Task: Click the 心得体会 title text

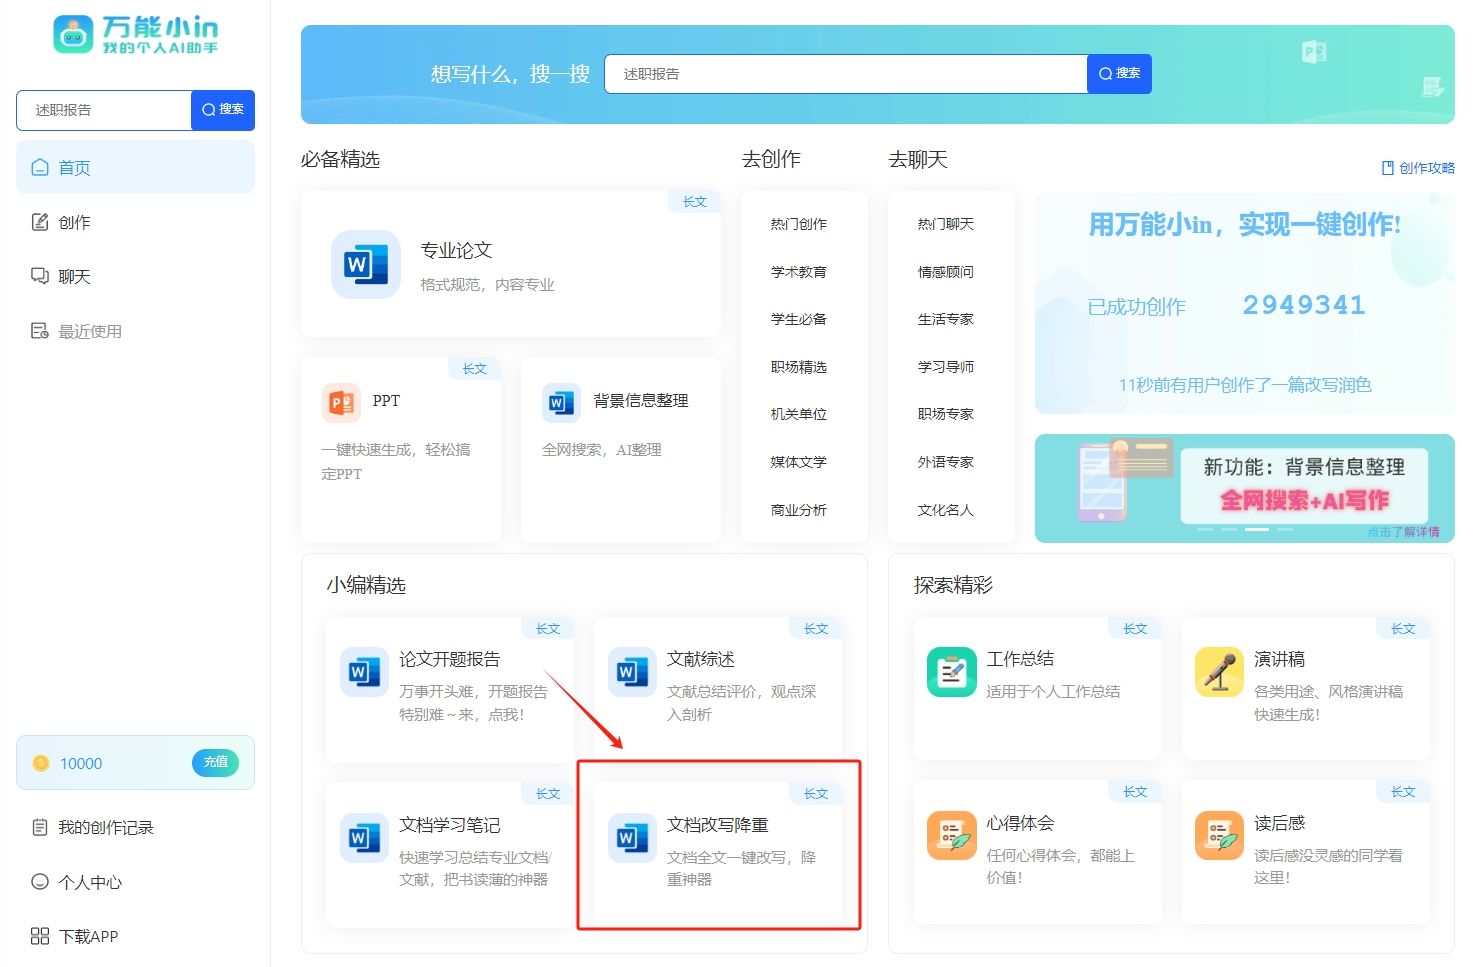Action: click(1020, 823)
